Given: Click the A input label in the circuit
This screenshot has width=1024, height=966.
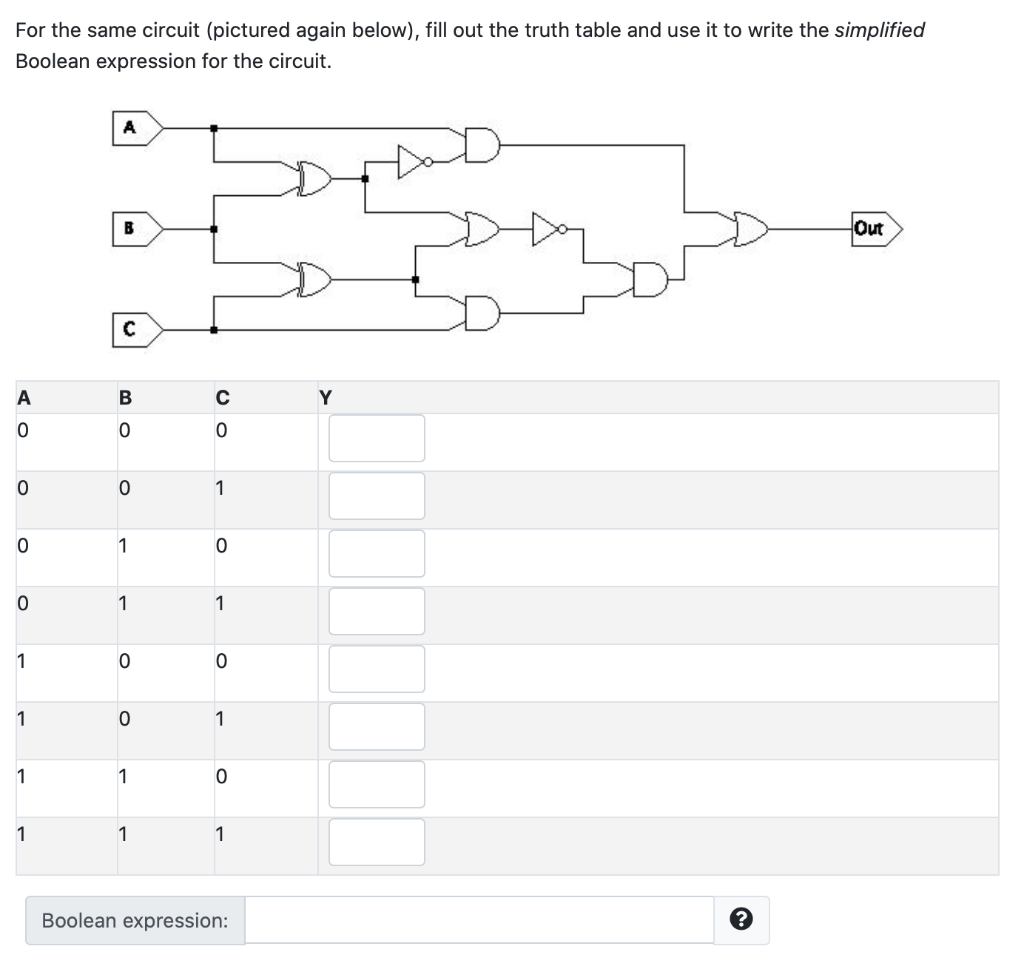Looking at the screenshot, I should click(128, 126).
